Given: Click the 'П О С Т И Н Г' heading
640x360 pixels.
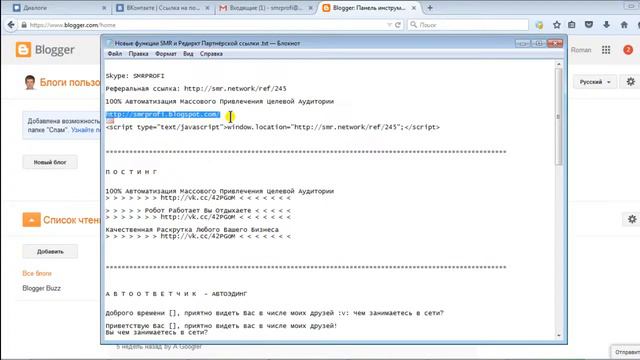Looking at the screenshot, I should point(131,172).
